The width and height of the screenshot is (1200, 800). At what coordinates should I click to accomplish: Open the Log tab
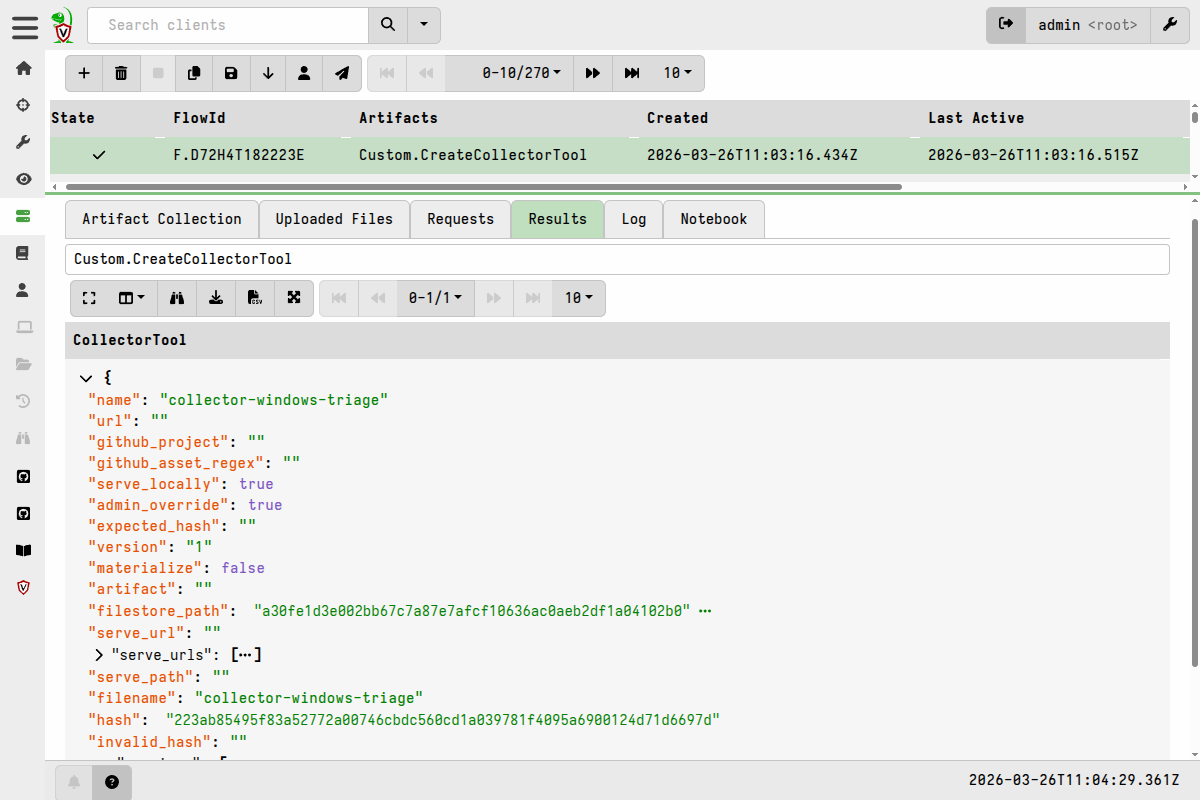[x=634, y=219]
